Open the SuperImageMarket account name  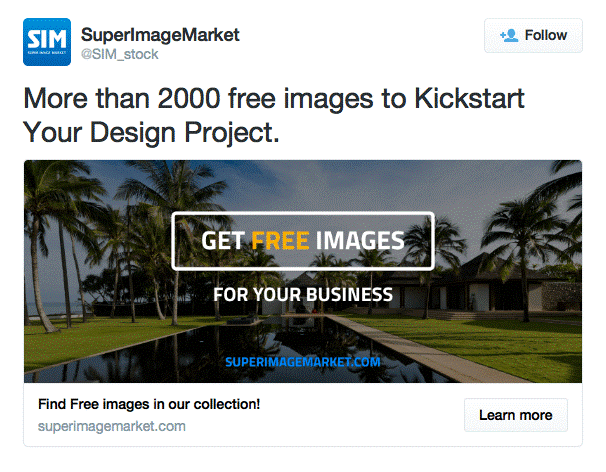(x=160, y=35)
